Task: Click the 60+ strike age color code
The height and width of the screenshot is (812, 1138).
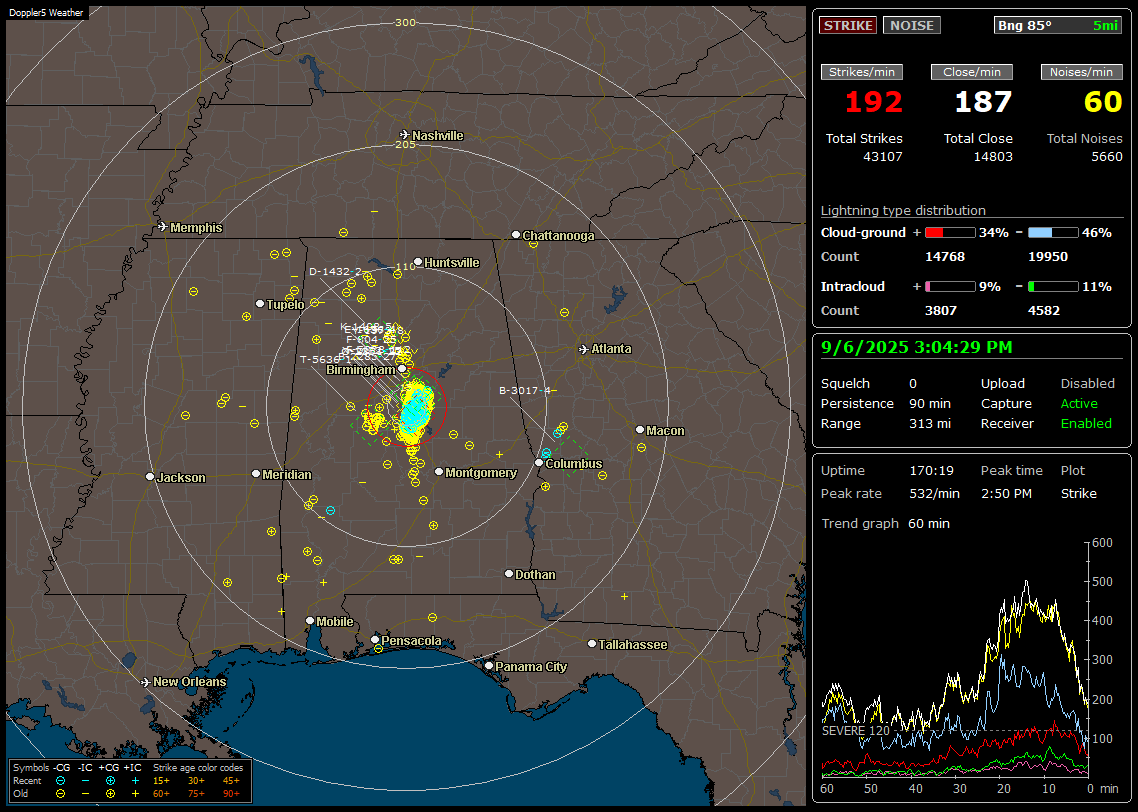Action: coord(161,794)
